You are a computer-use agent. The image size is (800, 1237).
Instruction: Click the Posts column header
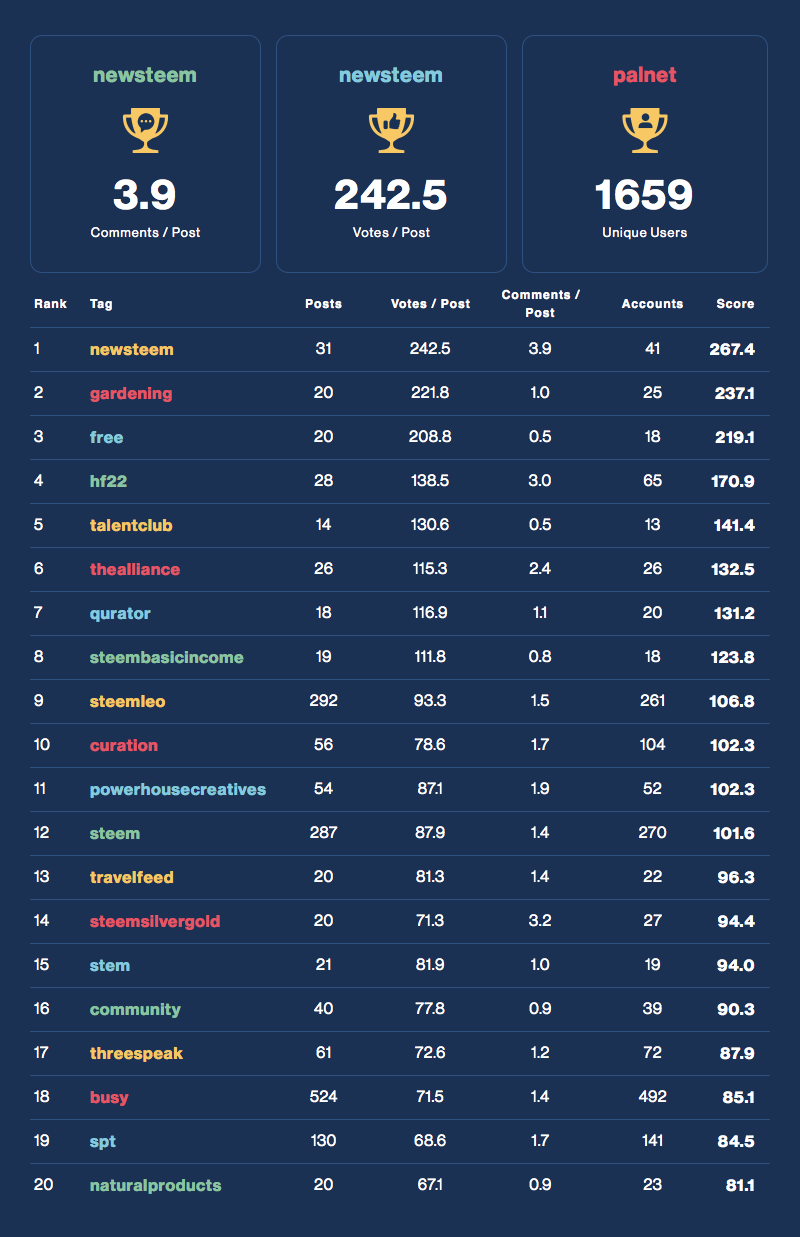tap(323, 303)
